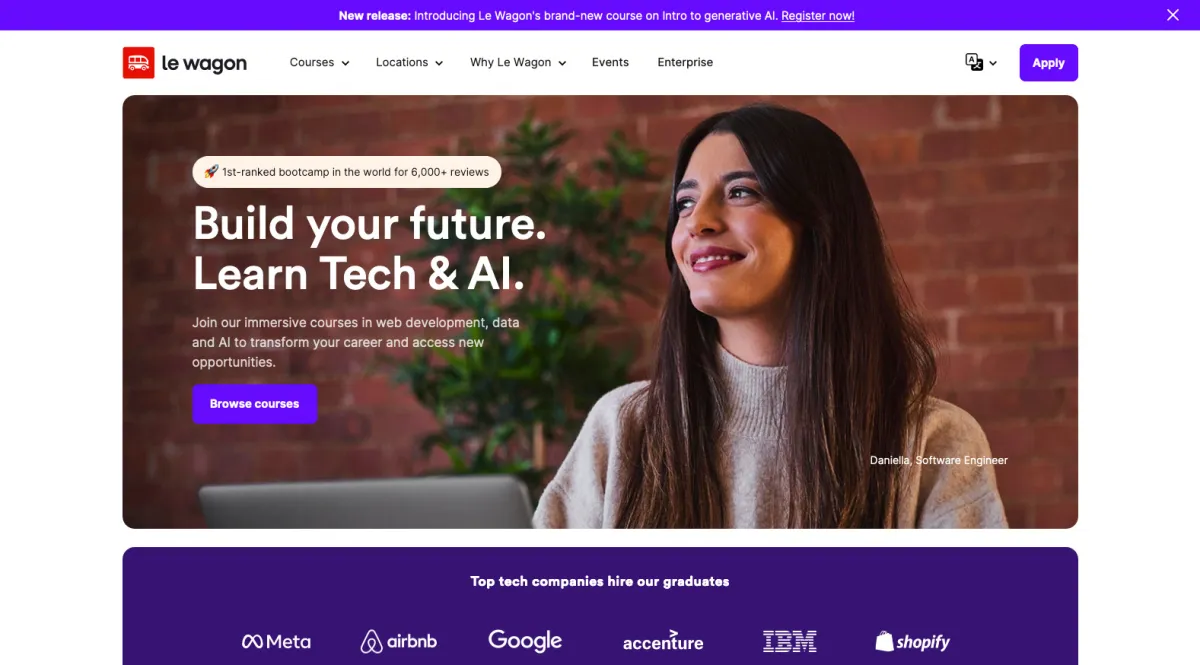This screenshot has width=1200, height=665.
Task: Click the Accenture logo
Action: click(663, 641)
